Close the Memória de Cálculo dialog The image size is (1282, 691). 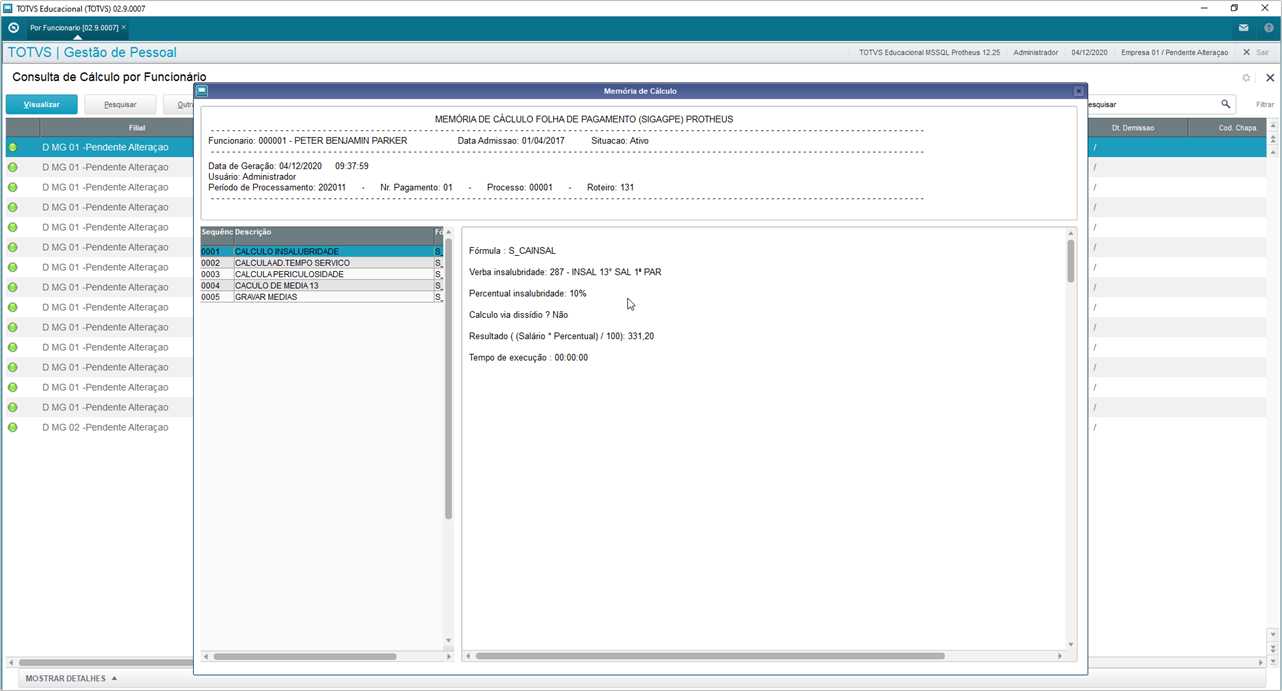[x=1078, y=91]
